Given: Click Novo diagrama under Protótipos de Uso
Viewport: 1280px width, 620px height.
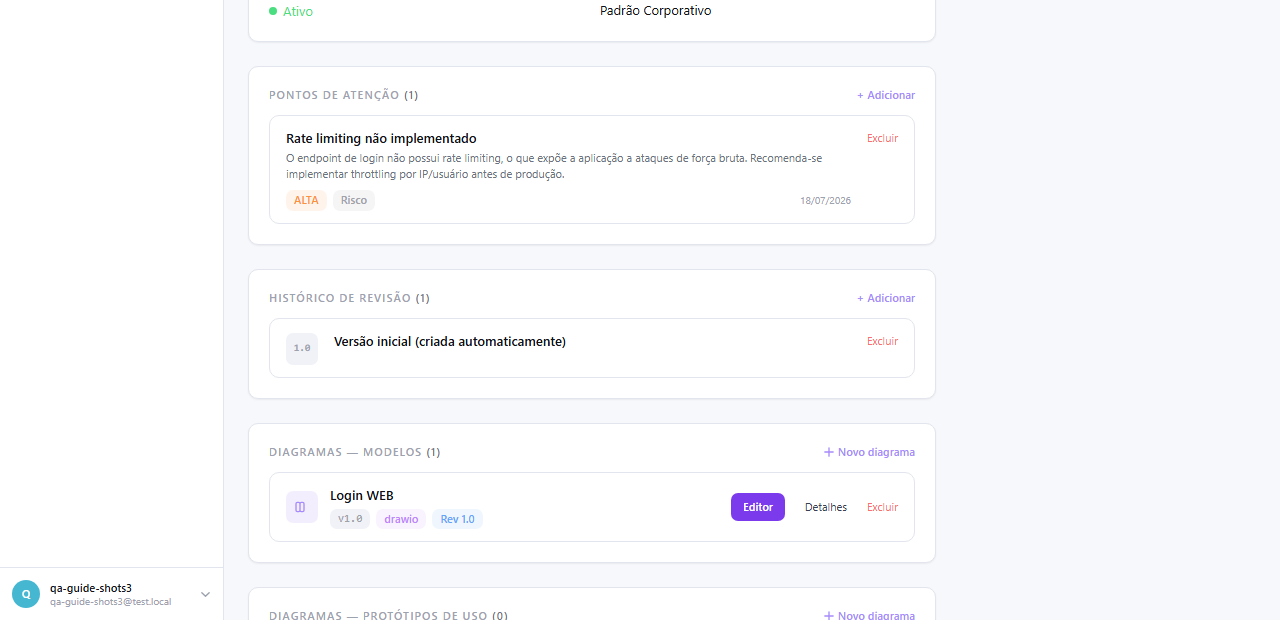Looking at the screenshot, I should tap(869, 615).
